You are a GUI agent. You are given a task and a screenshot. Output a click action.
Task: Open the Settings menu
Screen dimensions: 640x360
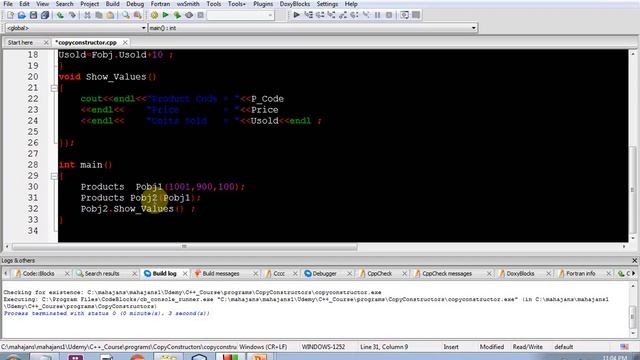coord(327,4)
